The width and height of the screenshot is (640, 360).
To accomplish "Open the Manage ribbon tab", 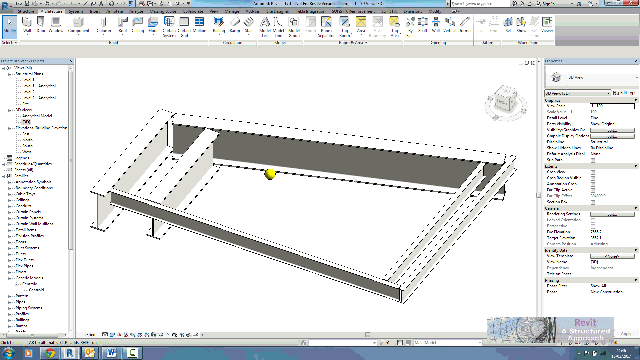I will (232, 12).
